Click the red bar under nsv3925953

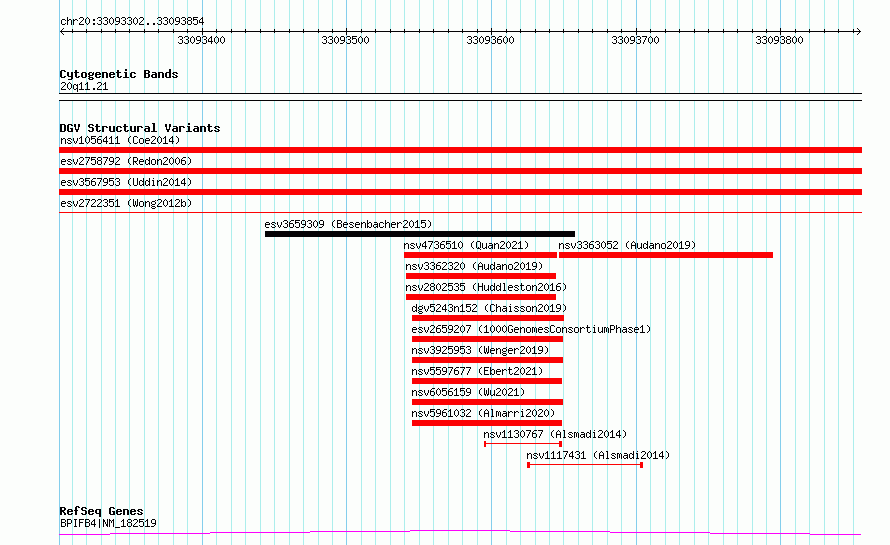coord(488,360)
